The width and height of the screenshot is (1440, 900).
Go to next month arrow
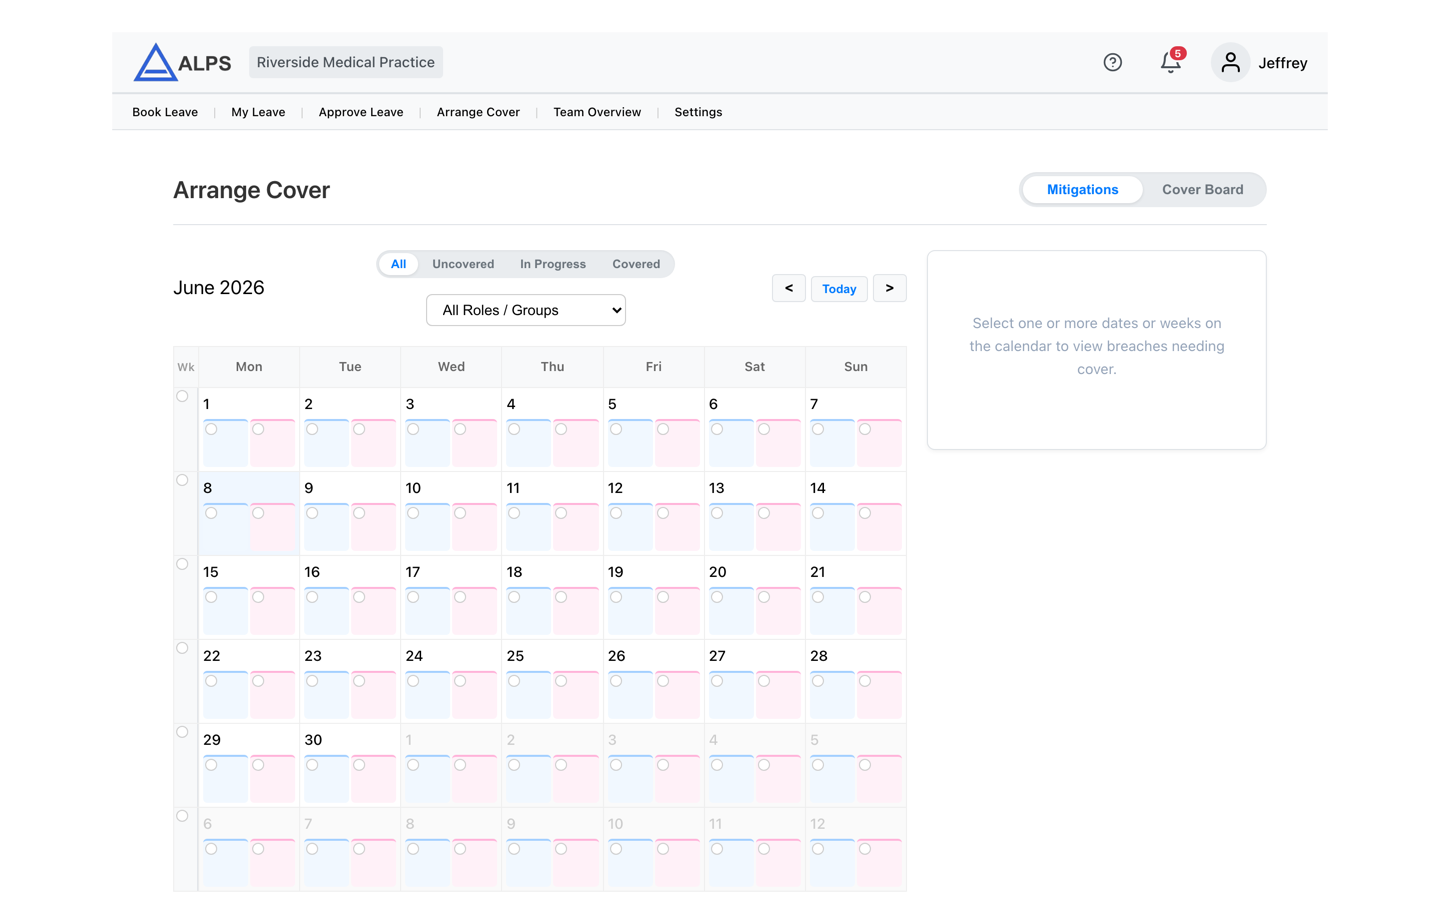coord(890,288)
